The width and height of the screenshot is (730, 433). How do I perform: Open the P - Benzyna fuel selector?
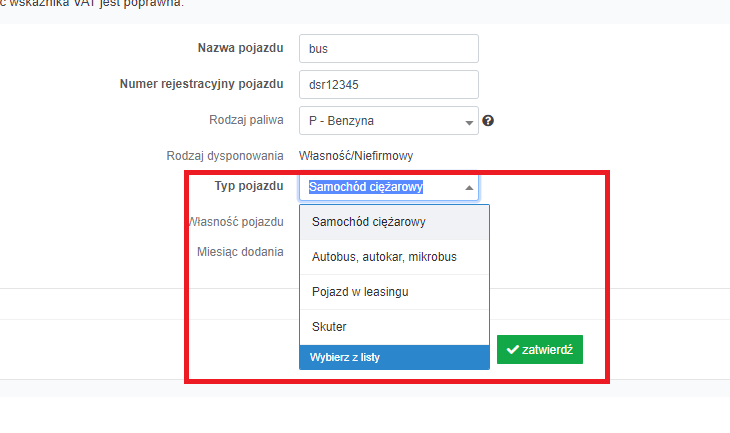pos(389,121)
